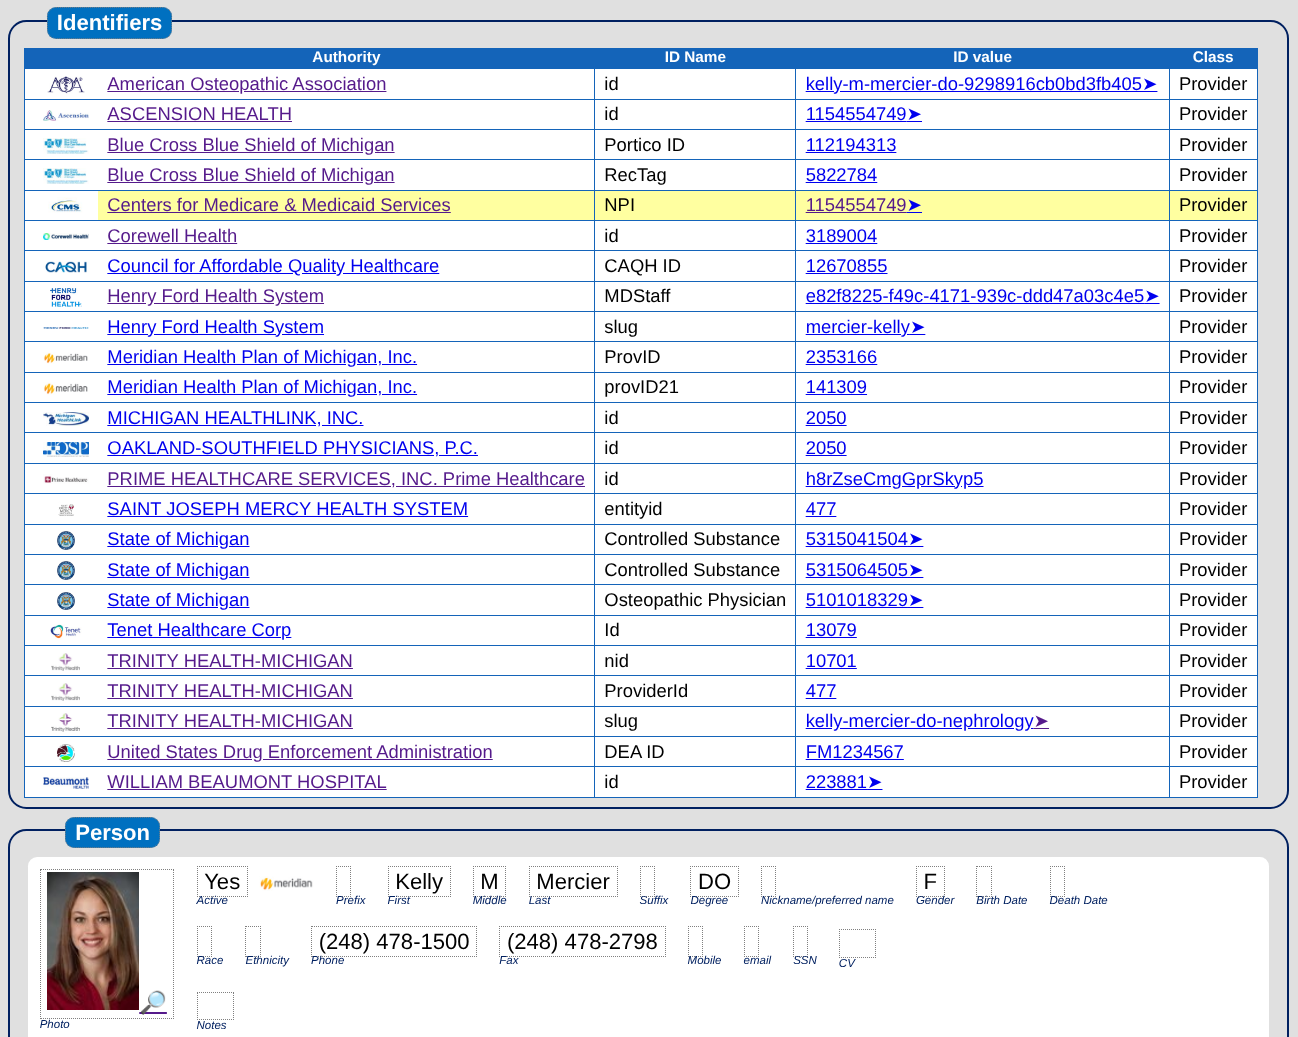Click the Degree field showing DO

pos(714,882)
